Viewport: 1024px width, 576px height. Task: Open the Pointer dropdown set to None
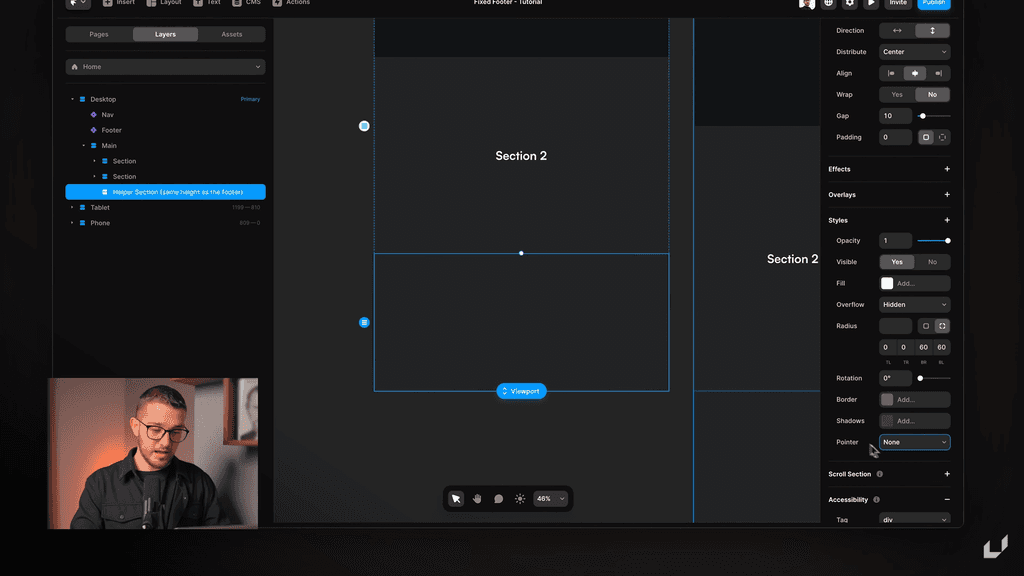coord(913,441)
